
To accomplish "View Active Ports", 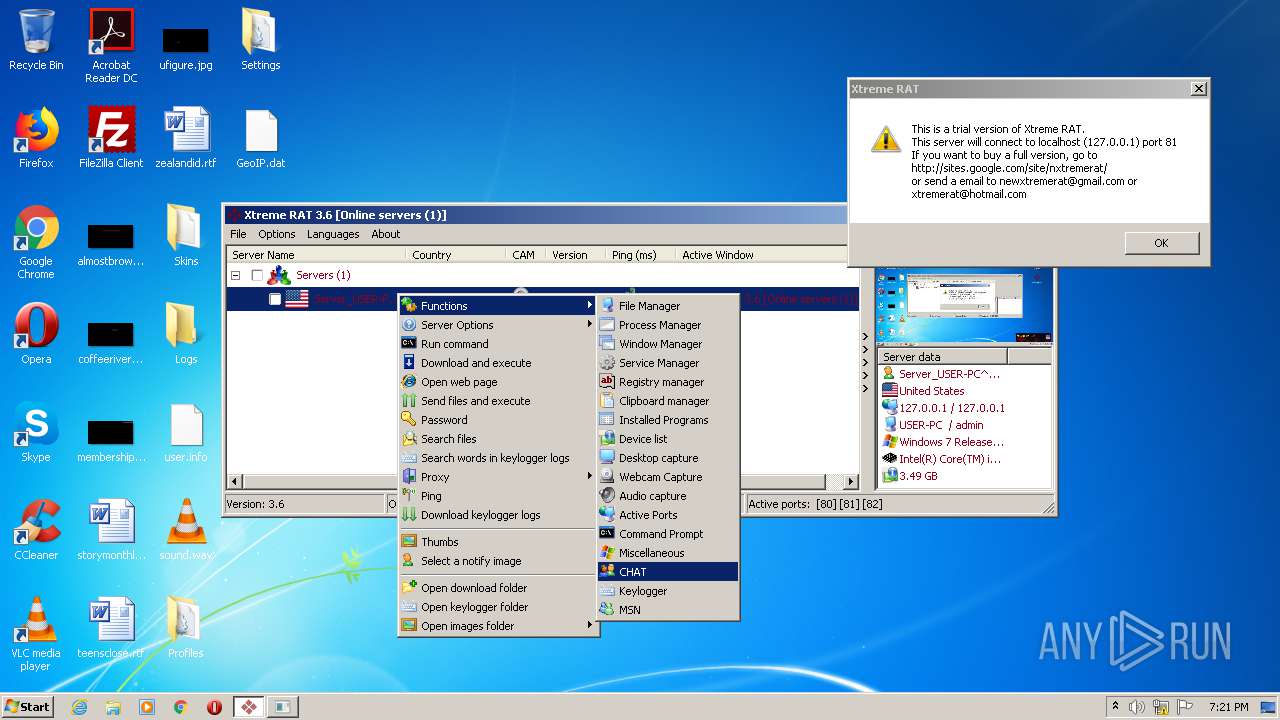I will tap(668, 515).
